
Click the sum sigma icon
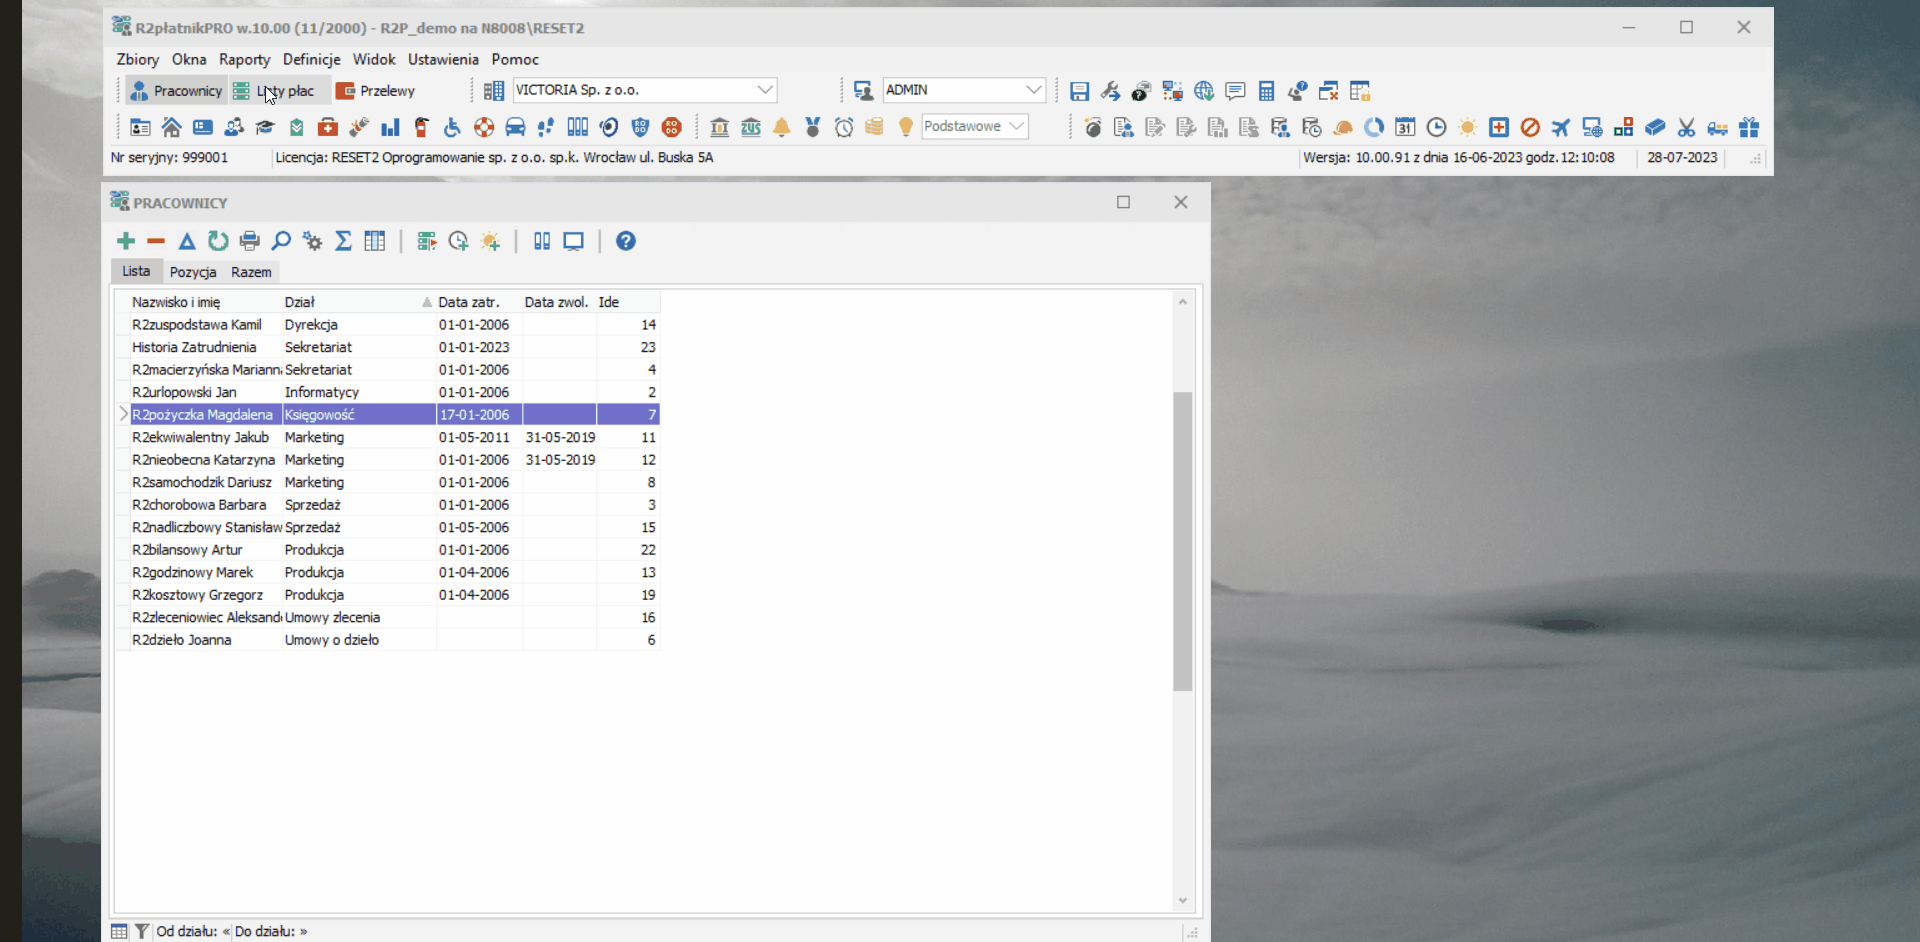pyautogui.click(x=343, y=241)
